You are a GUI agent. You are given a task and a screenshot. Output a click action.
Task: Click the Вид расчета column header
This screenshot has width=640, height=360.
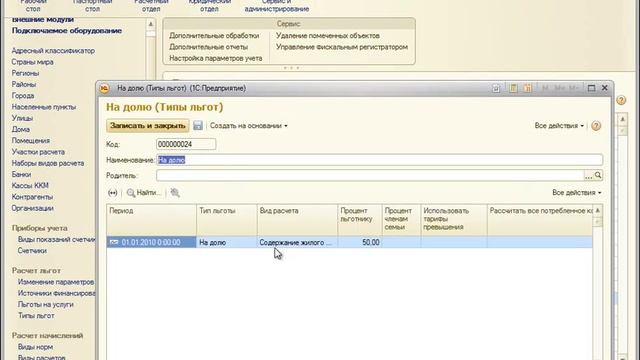(298, 220)
